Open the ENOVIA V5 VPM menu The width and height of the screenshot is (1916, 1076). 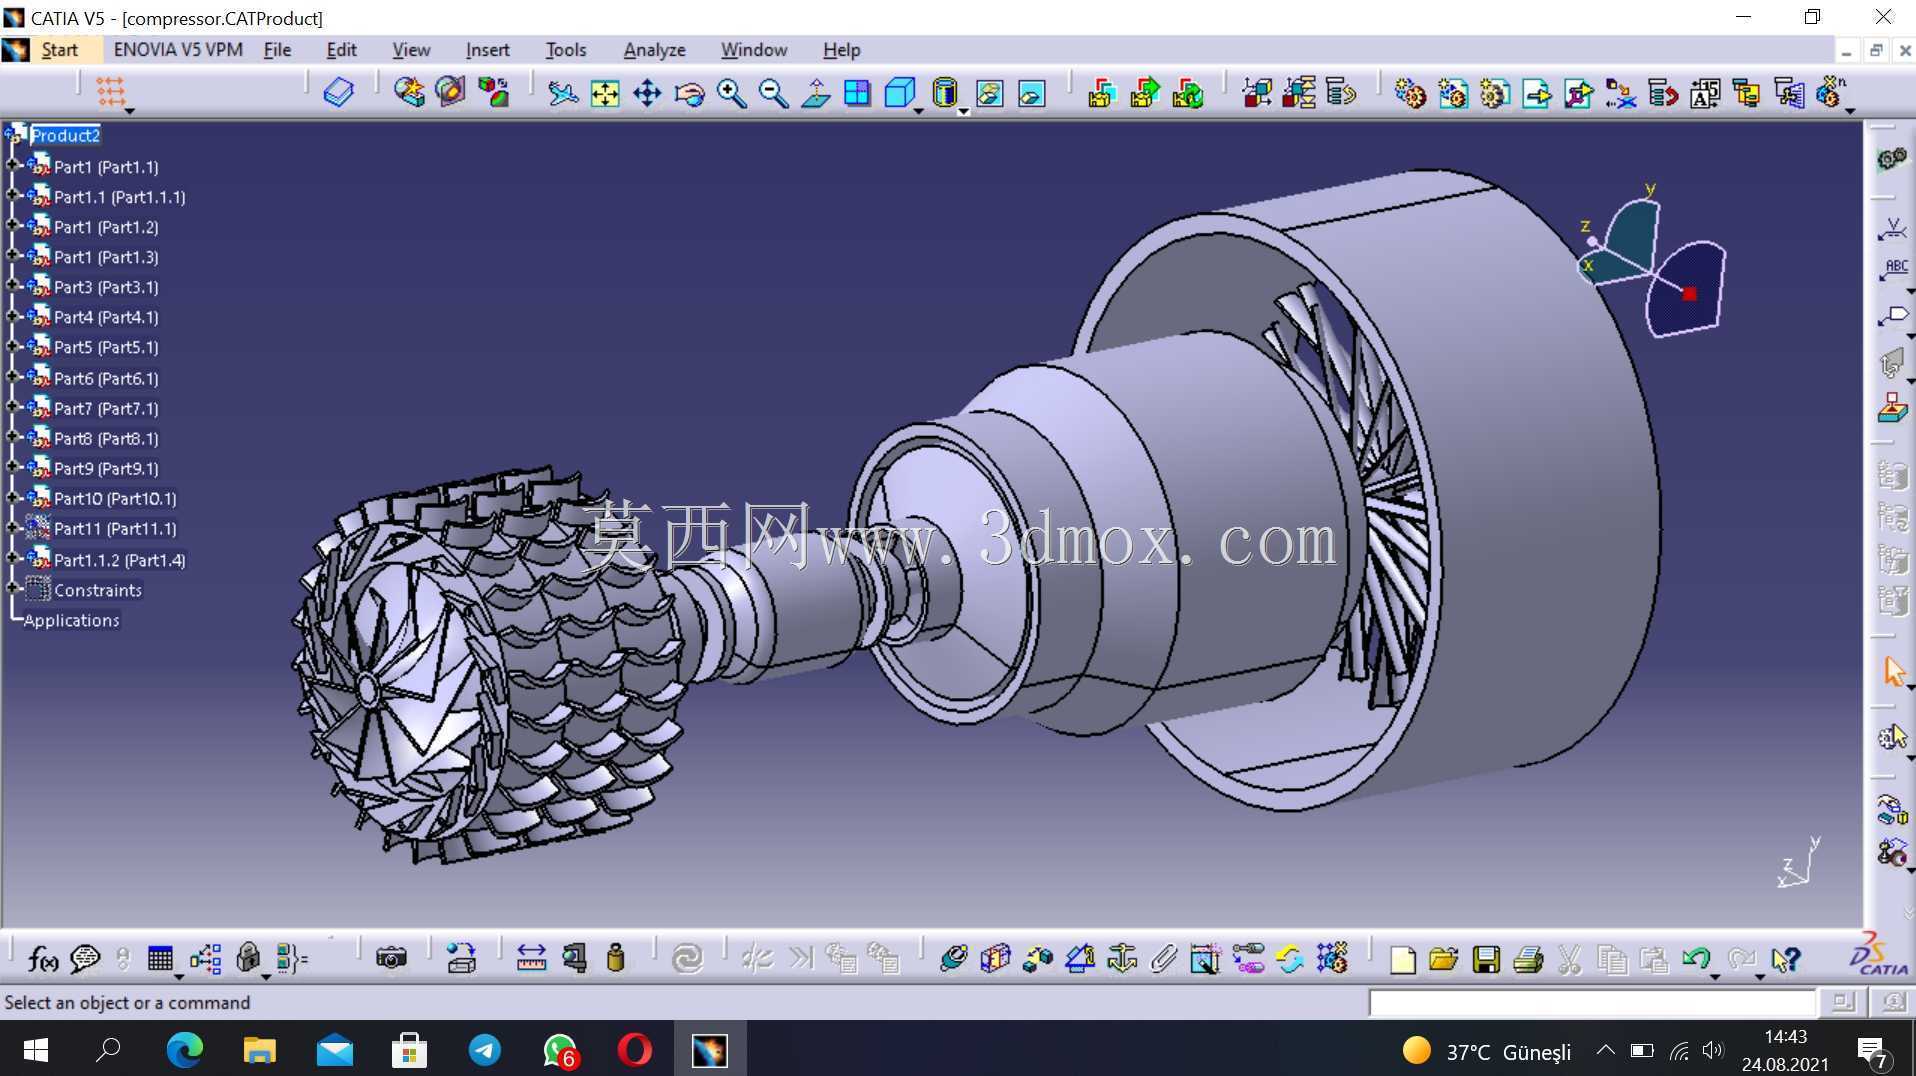click(x=178, y=50)
